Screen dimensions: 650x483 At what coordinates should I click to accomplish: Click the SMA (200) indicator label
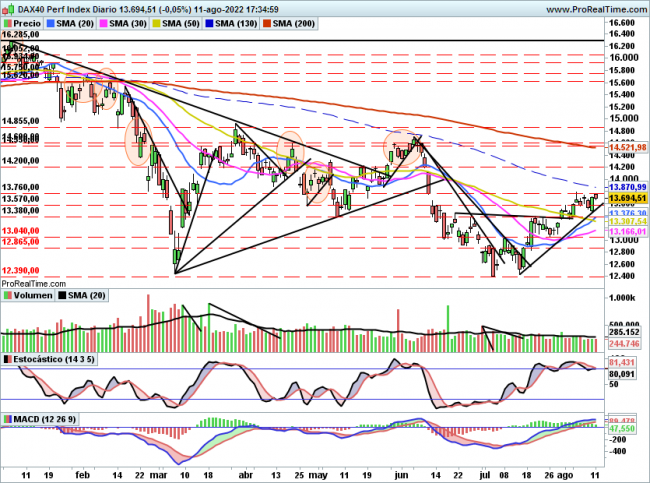click(317, 22)
